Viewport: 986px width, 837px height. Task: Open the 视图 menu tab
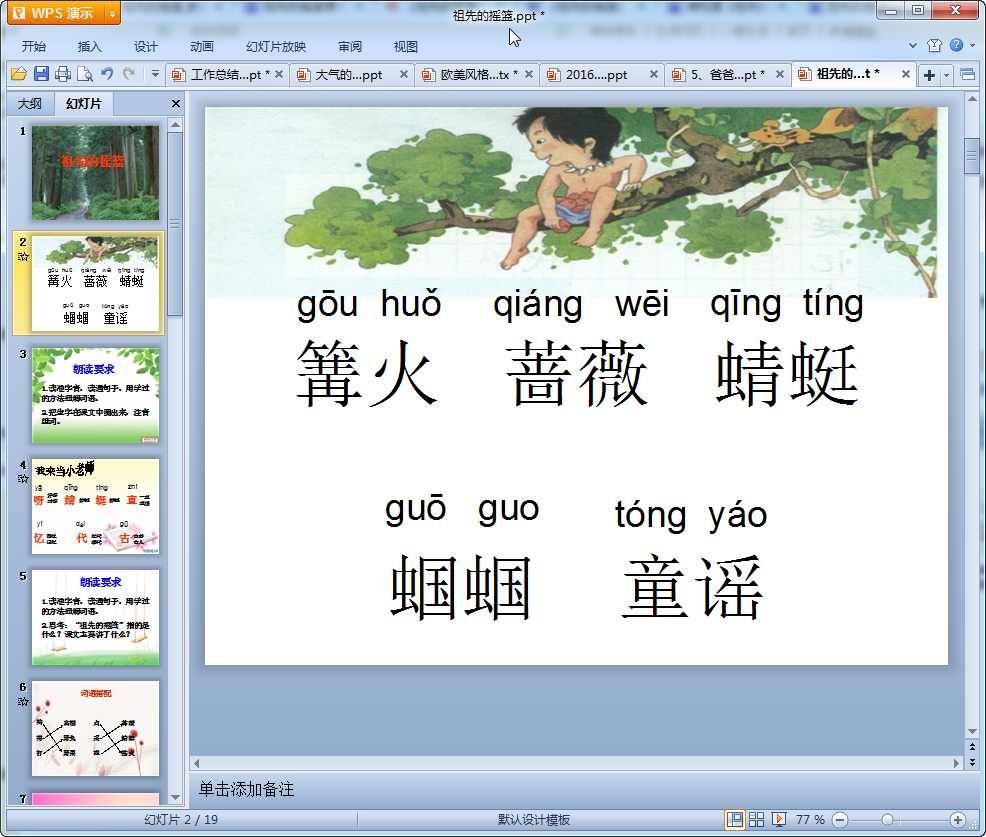pyautogui.click(x=406, y=47)
